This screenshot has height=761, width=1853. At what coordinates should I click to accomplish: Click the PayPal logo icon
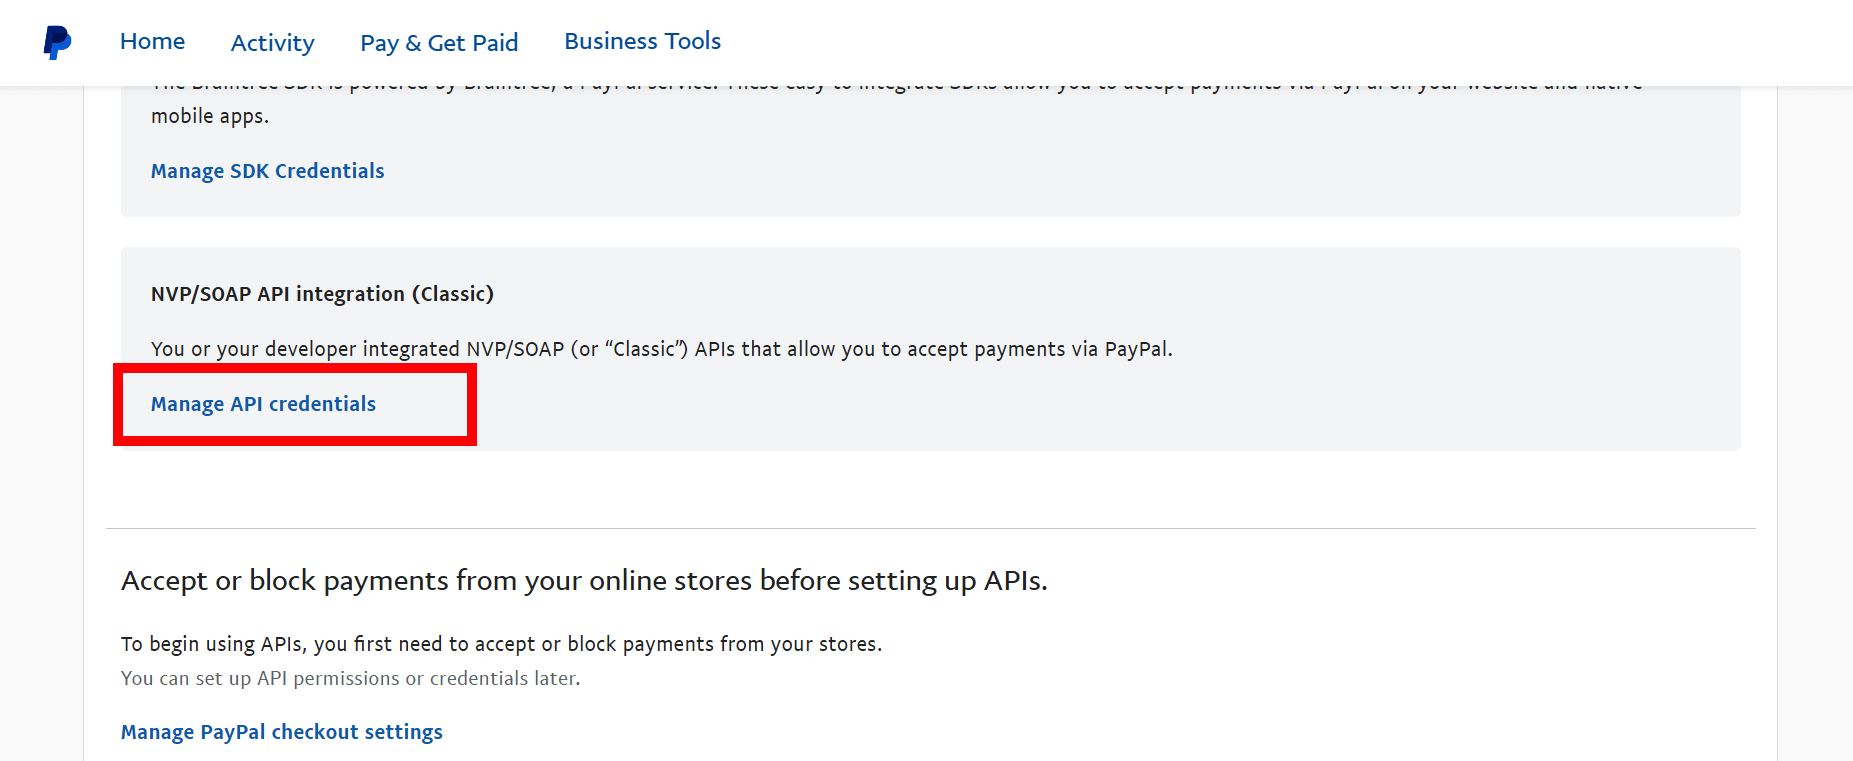57,42
